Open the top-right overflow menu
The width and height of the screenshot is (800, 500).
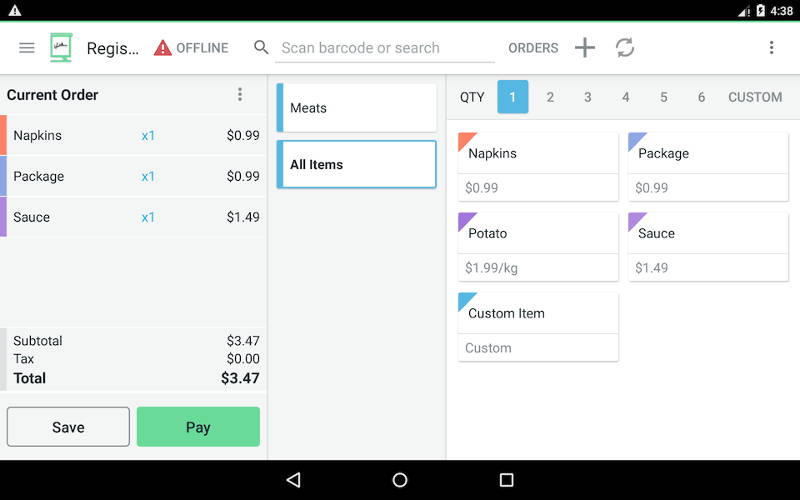771,47
